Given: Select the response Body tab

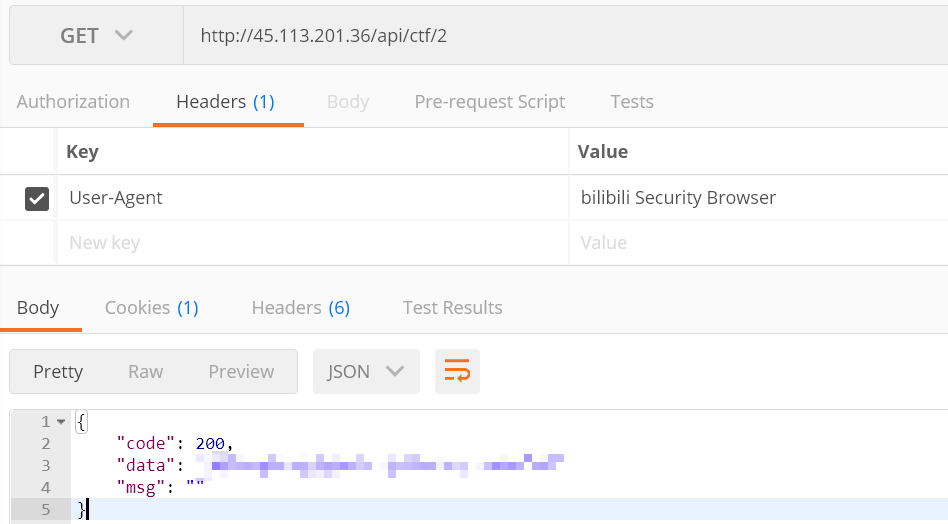Looking at the screenshot, I should [38, 308].
